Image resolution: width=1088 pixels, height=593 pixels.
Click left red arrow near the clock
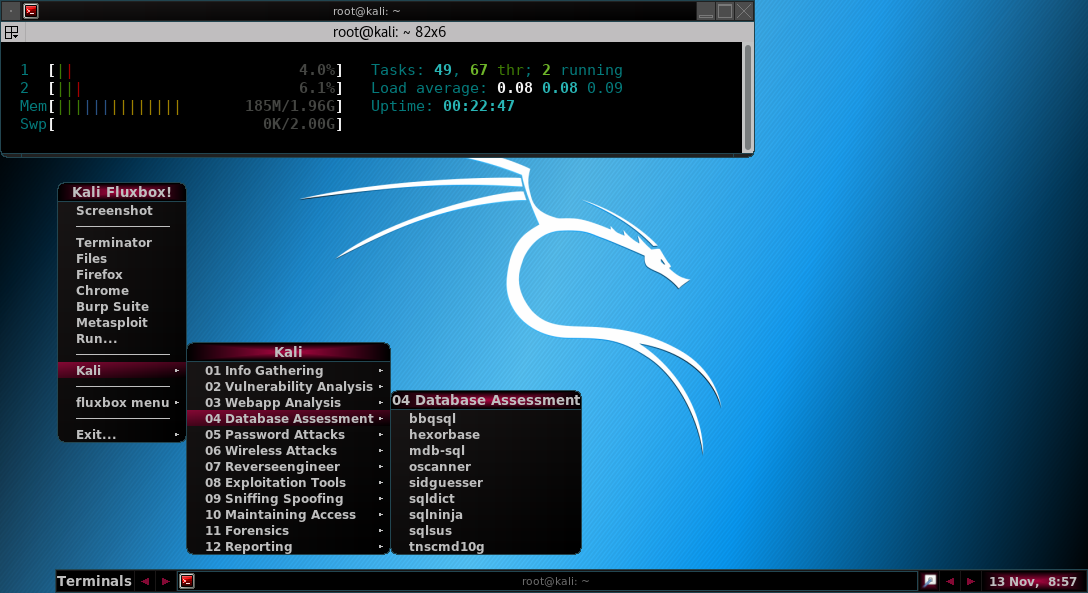[x=950, y=581]
